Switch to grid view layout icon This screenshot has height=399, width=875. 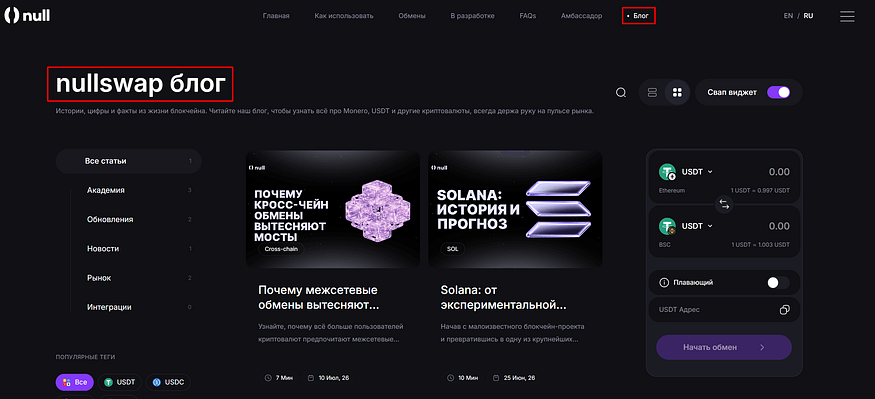tap(677, 93)
